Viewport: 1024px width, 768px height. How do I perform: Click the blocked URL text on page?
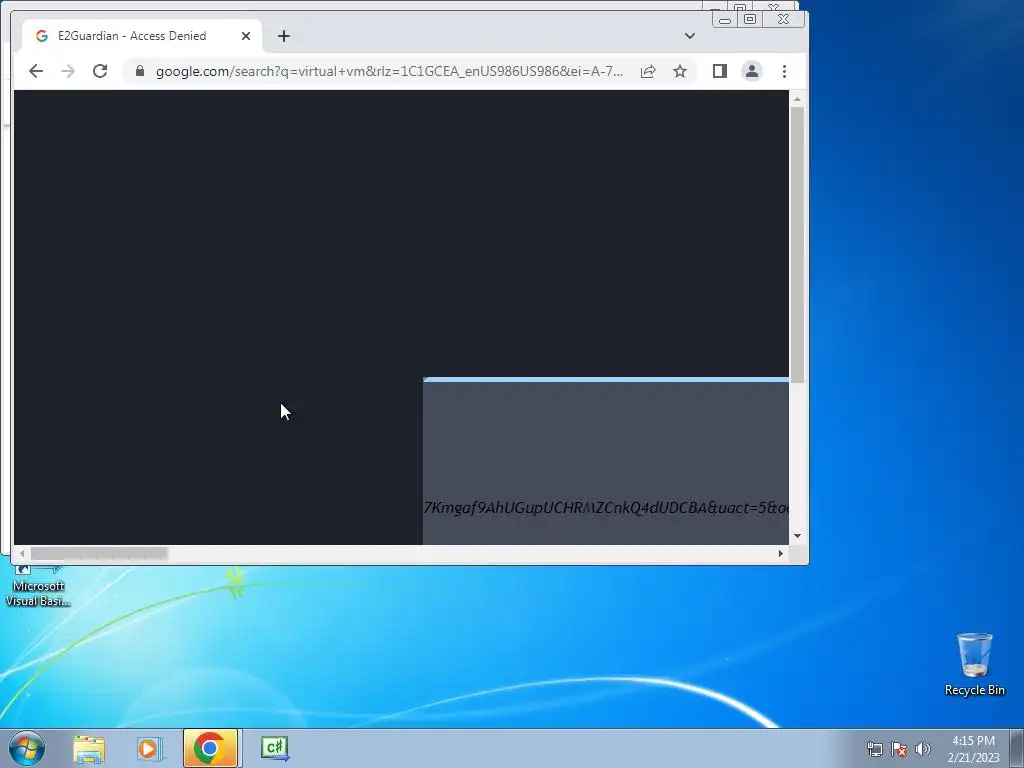(x=606, y=508)
